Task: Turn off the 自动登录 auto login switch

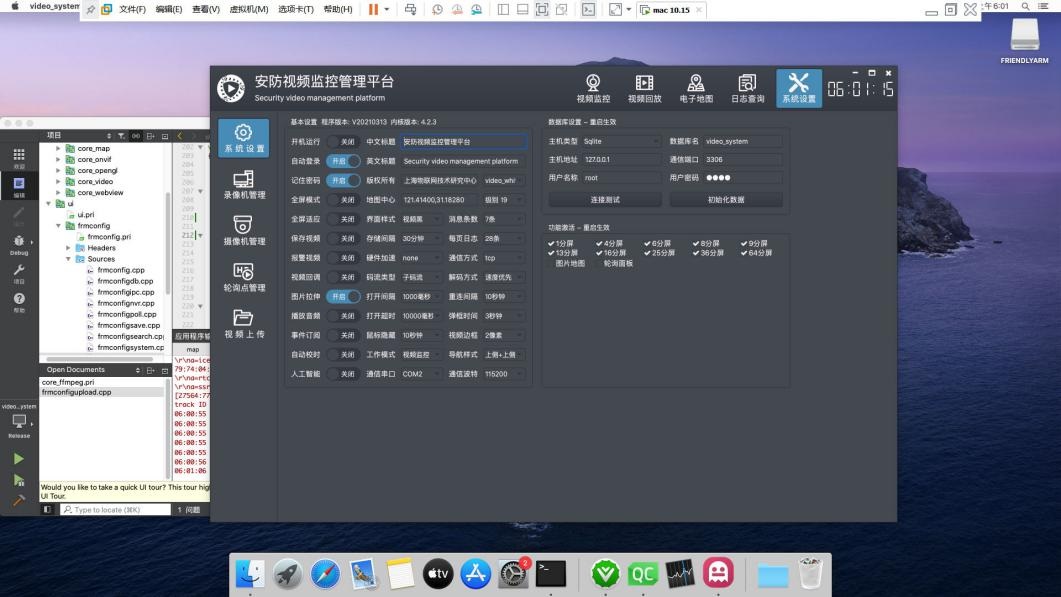Action: coord(343,161)
